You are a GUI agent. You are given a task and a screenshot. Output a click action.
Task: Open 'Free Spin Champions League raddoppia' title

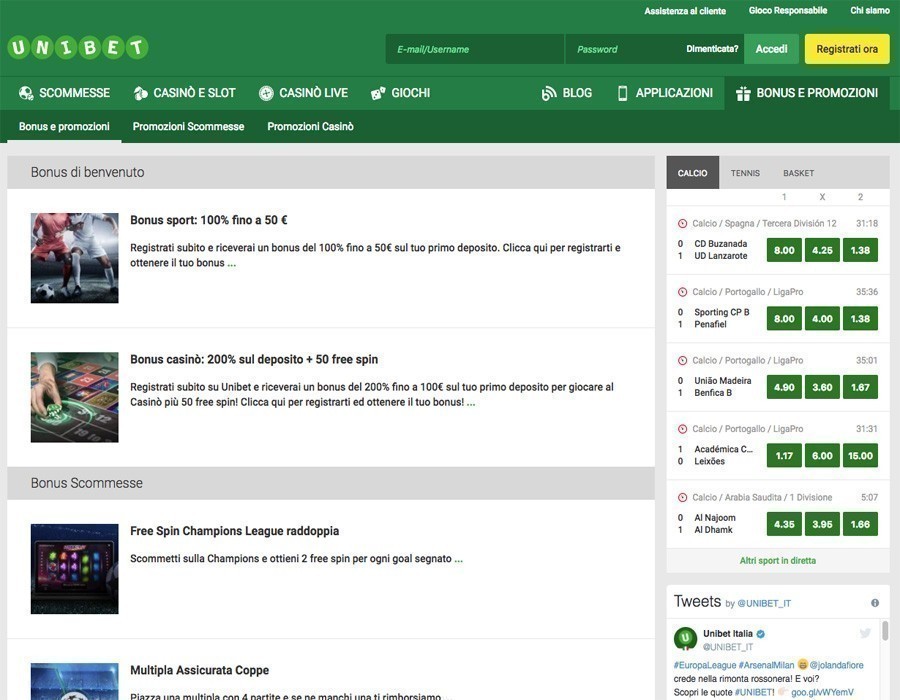235,531
